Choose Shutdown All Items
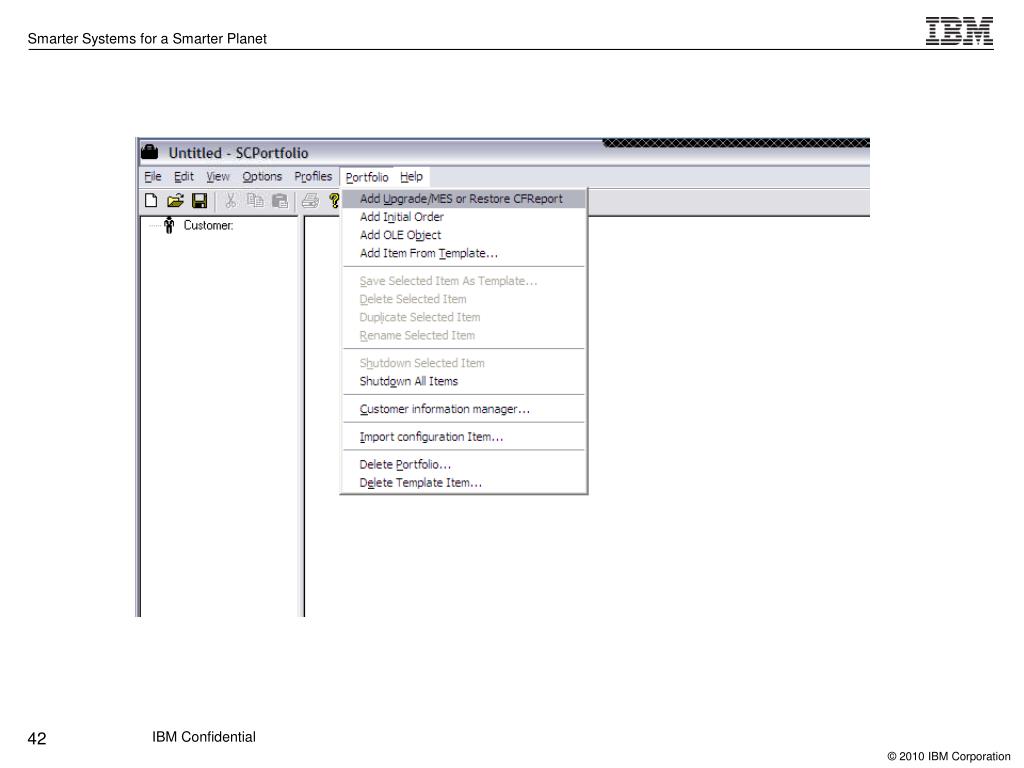This screenshot has width=1024, height=768. point(463,381)
